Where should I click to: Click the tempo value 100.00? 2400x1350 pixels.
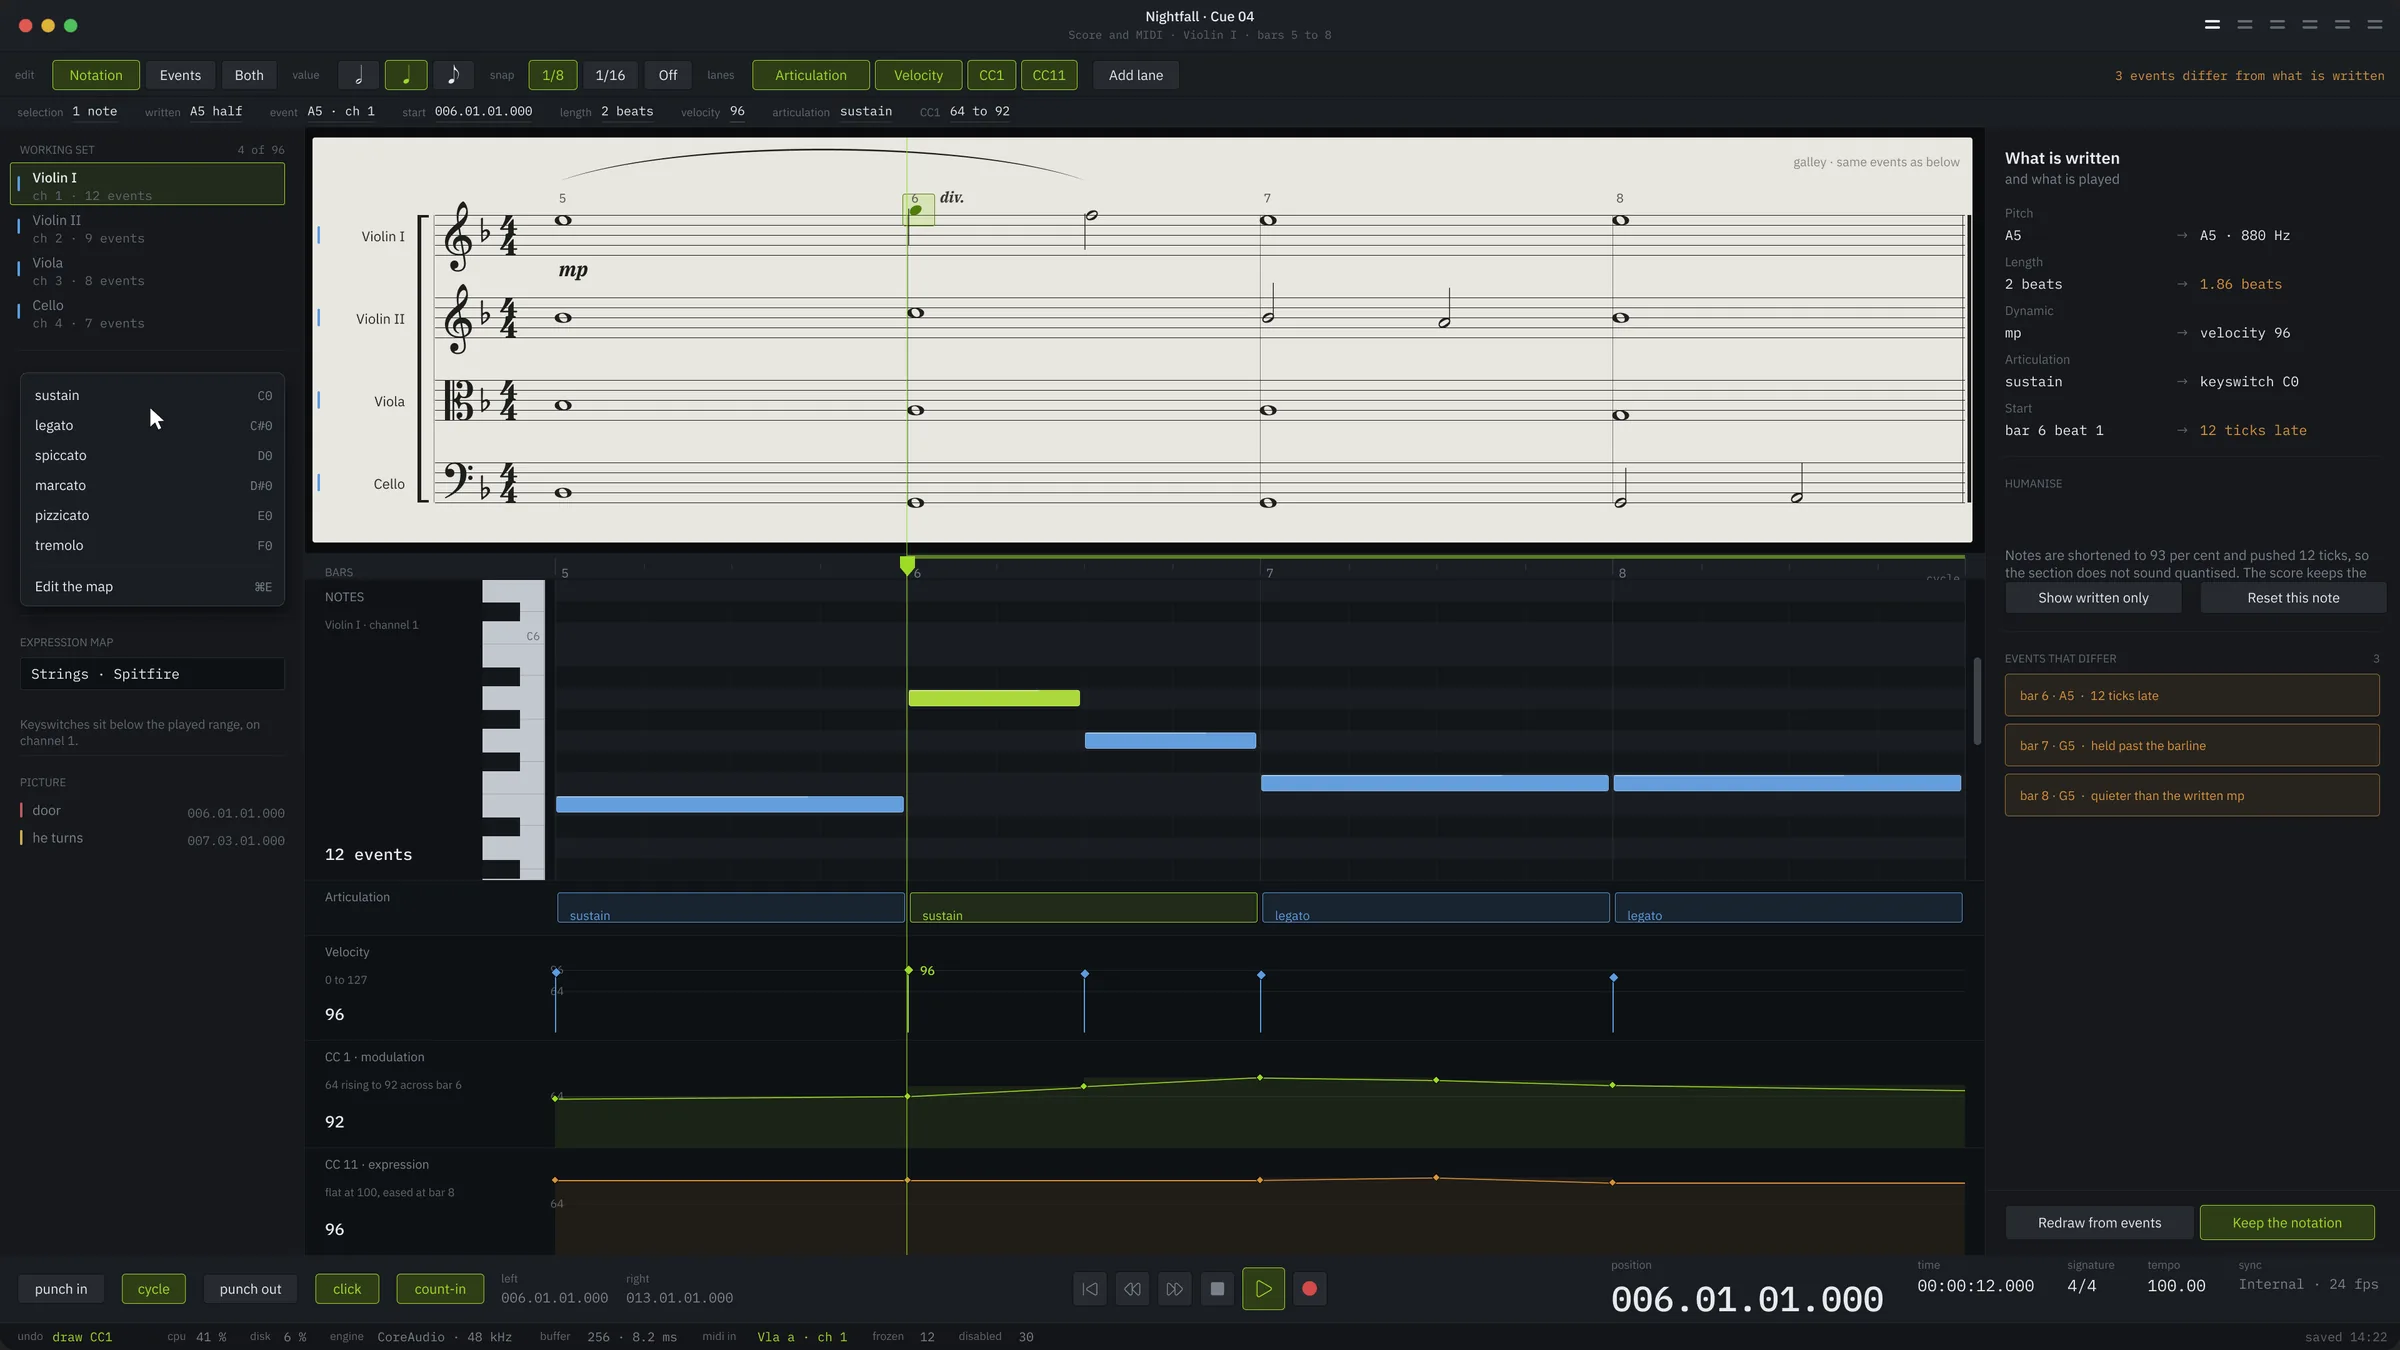click(x=2176, y=1286)
